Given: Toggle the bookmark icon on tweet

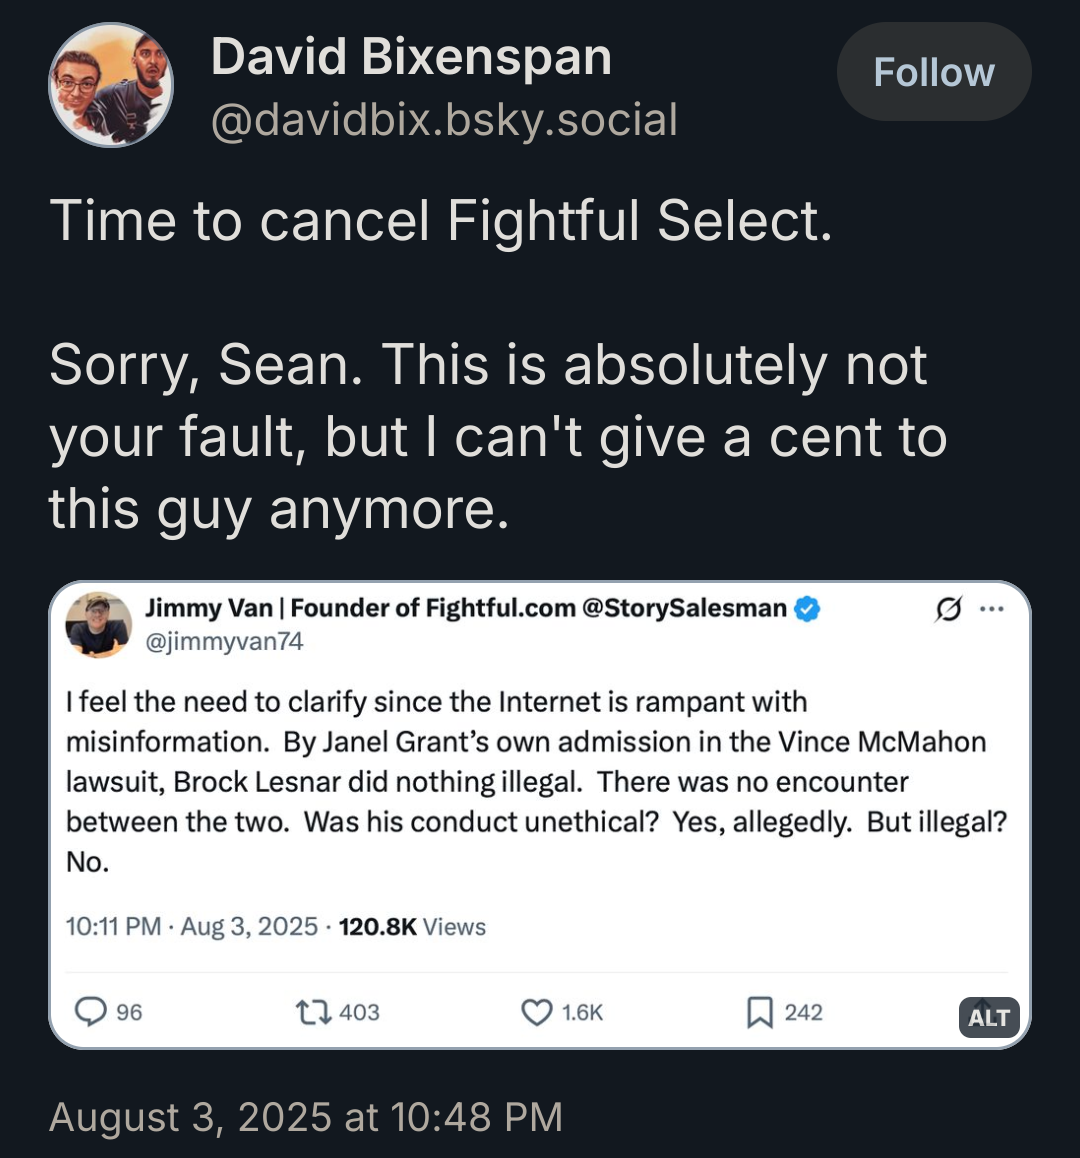Looking at the screenshot, I should point(760,1012).
